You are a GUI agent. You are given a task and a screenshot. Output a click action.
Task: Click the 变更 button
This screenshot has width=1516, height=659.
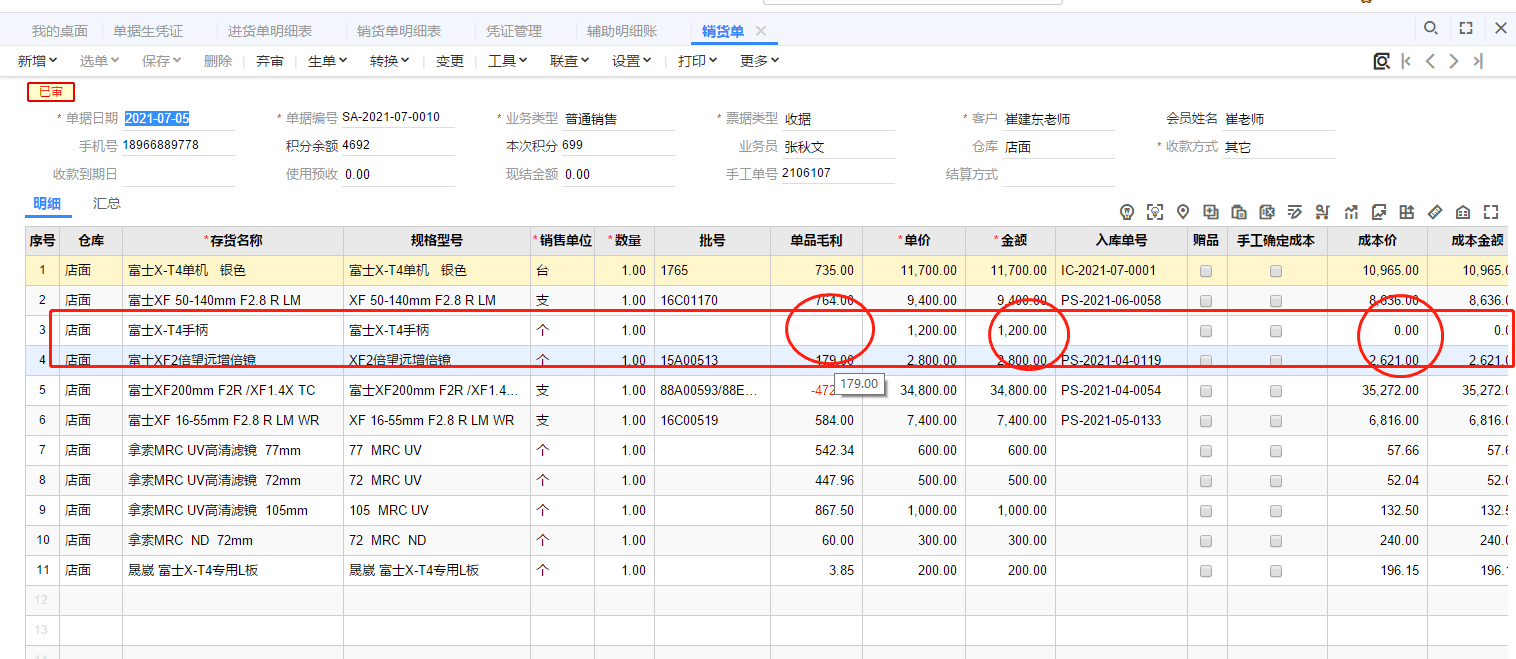coord(450,61)
